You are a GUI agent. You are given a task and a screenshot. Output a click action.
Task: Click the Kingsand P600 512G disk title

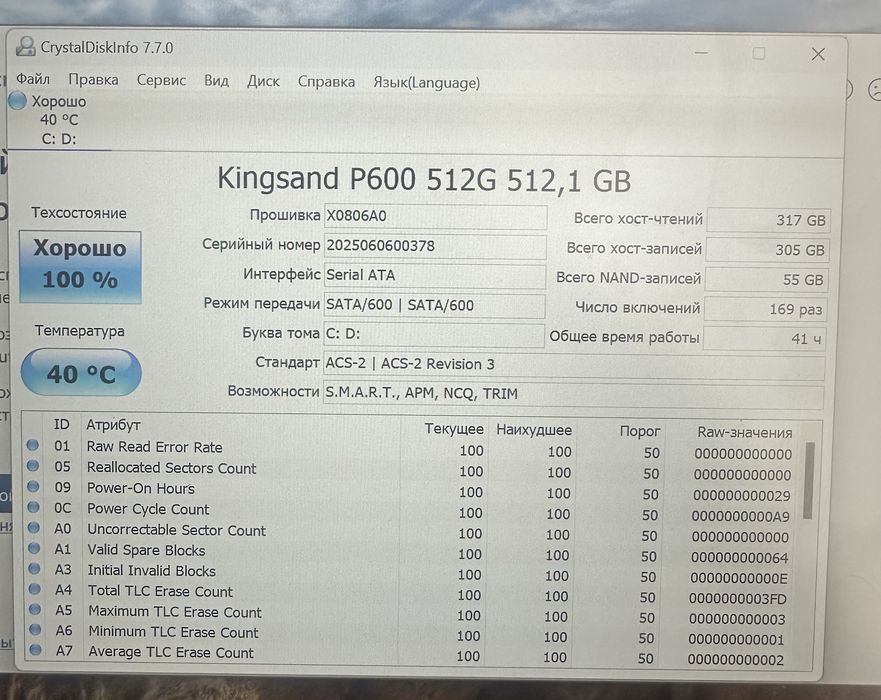[x=424, y=180]
